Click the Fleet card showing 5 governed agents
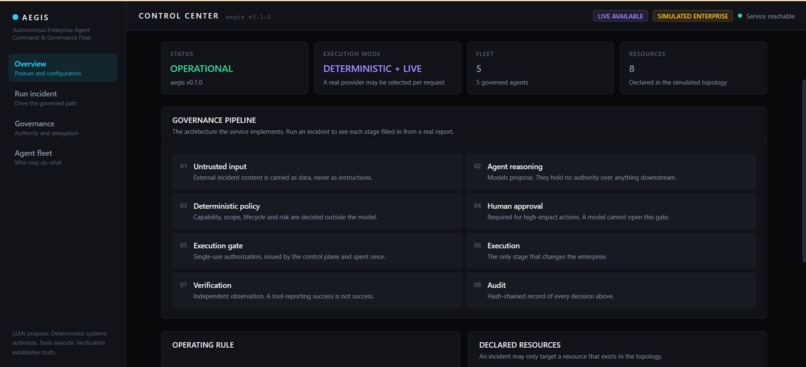 540,68
